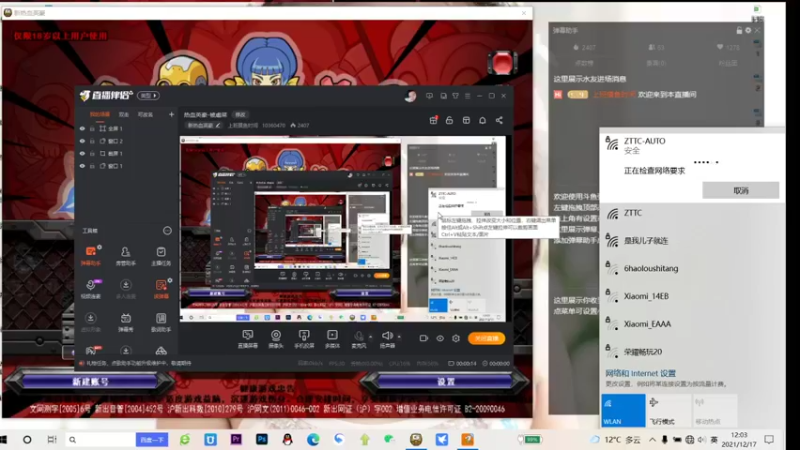Viewport: 800px width, 450px height.
Task: Open the gear settings left of 关闭直播
Action: [456, 338]
